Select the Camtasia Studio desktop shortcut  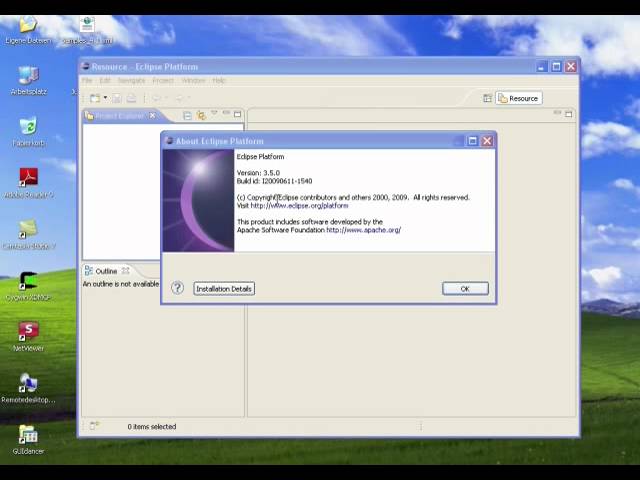pyautogui.click(x=29, y=234)
